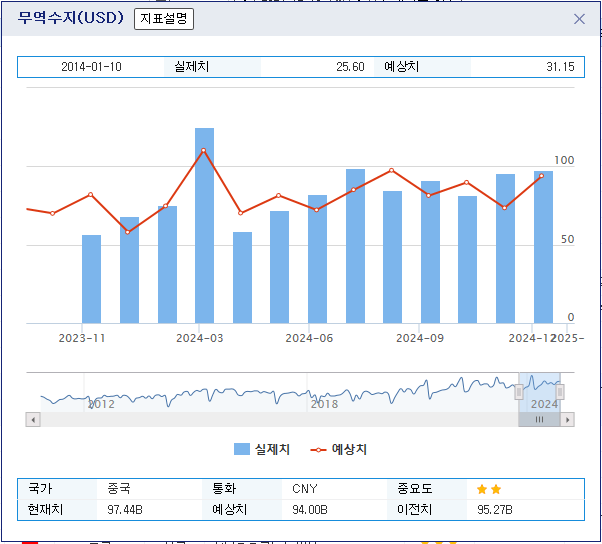Click the 2018 label in navigator

point(324,404)
